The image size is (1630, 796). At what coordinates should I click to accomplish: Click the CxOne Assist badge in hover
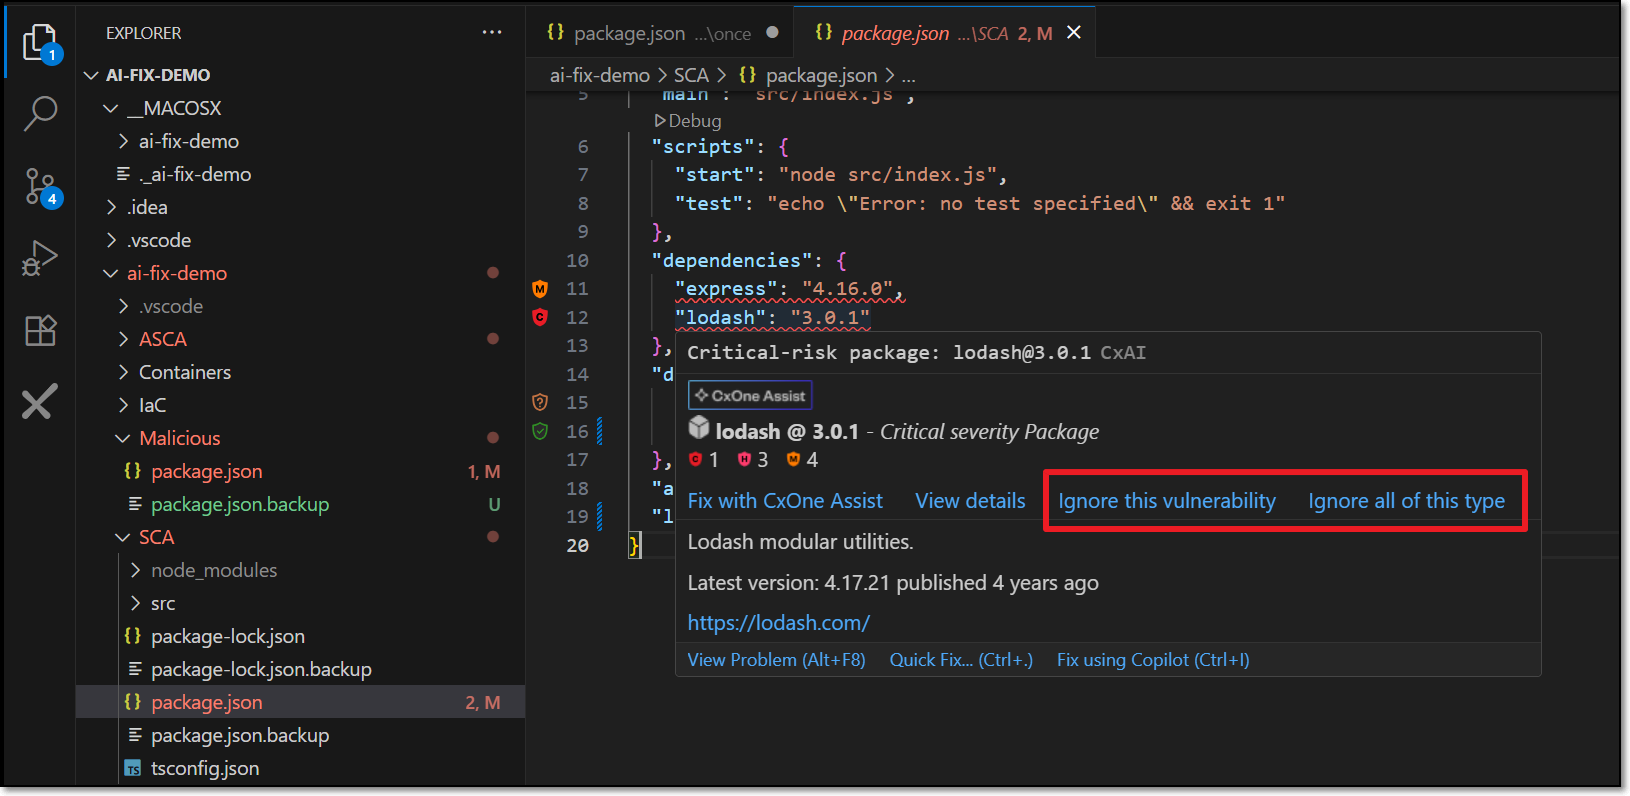(750, 395)
